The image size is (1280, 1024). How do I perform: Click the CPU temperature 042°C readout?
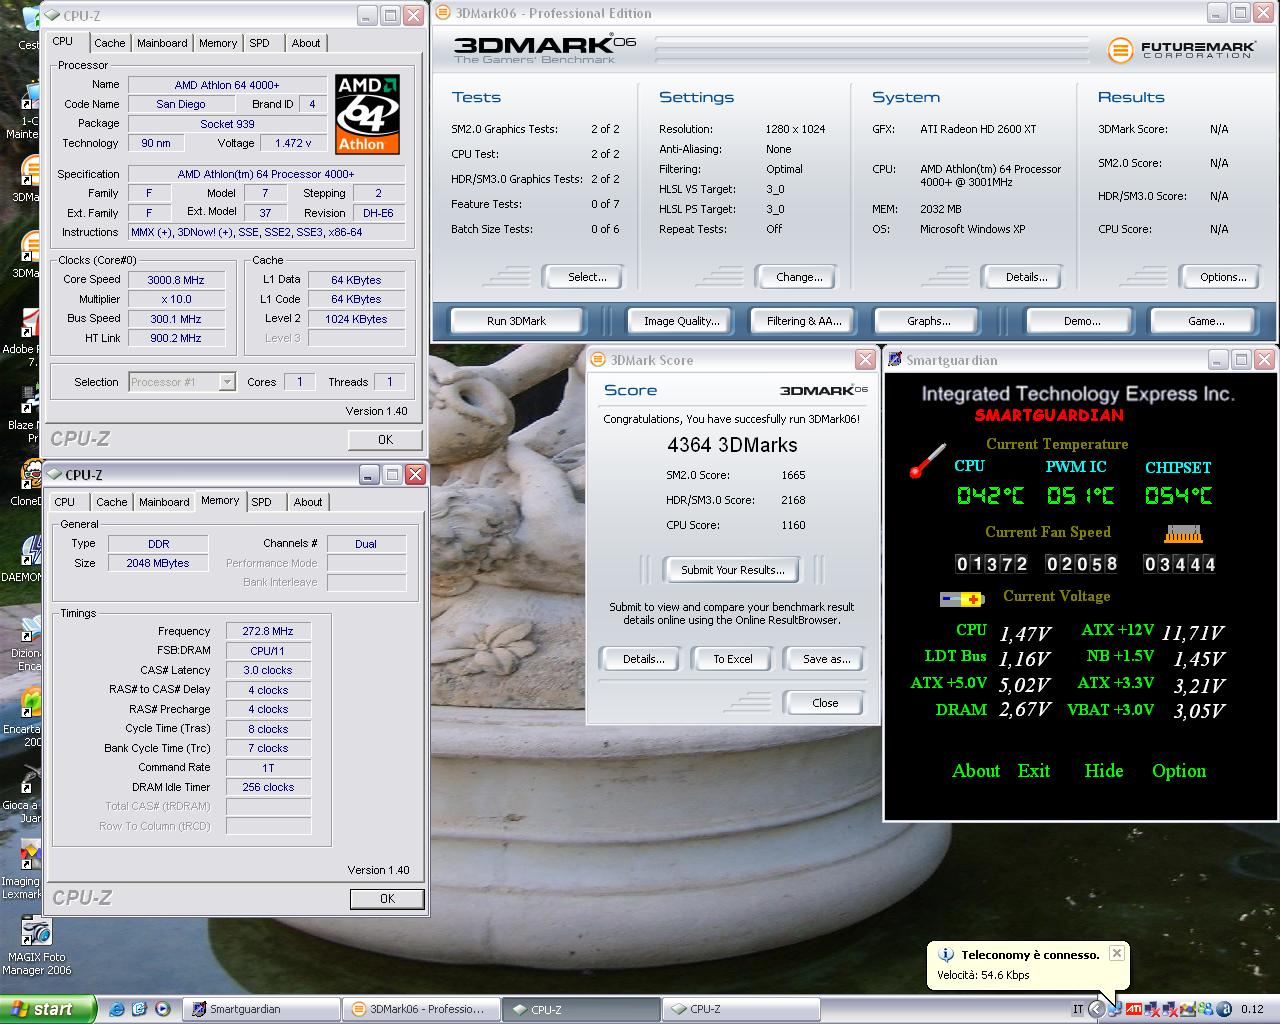pos(990,496)
